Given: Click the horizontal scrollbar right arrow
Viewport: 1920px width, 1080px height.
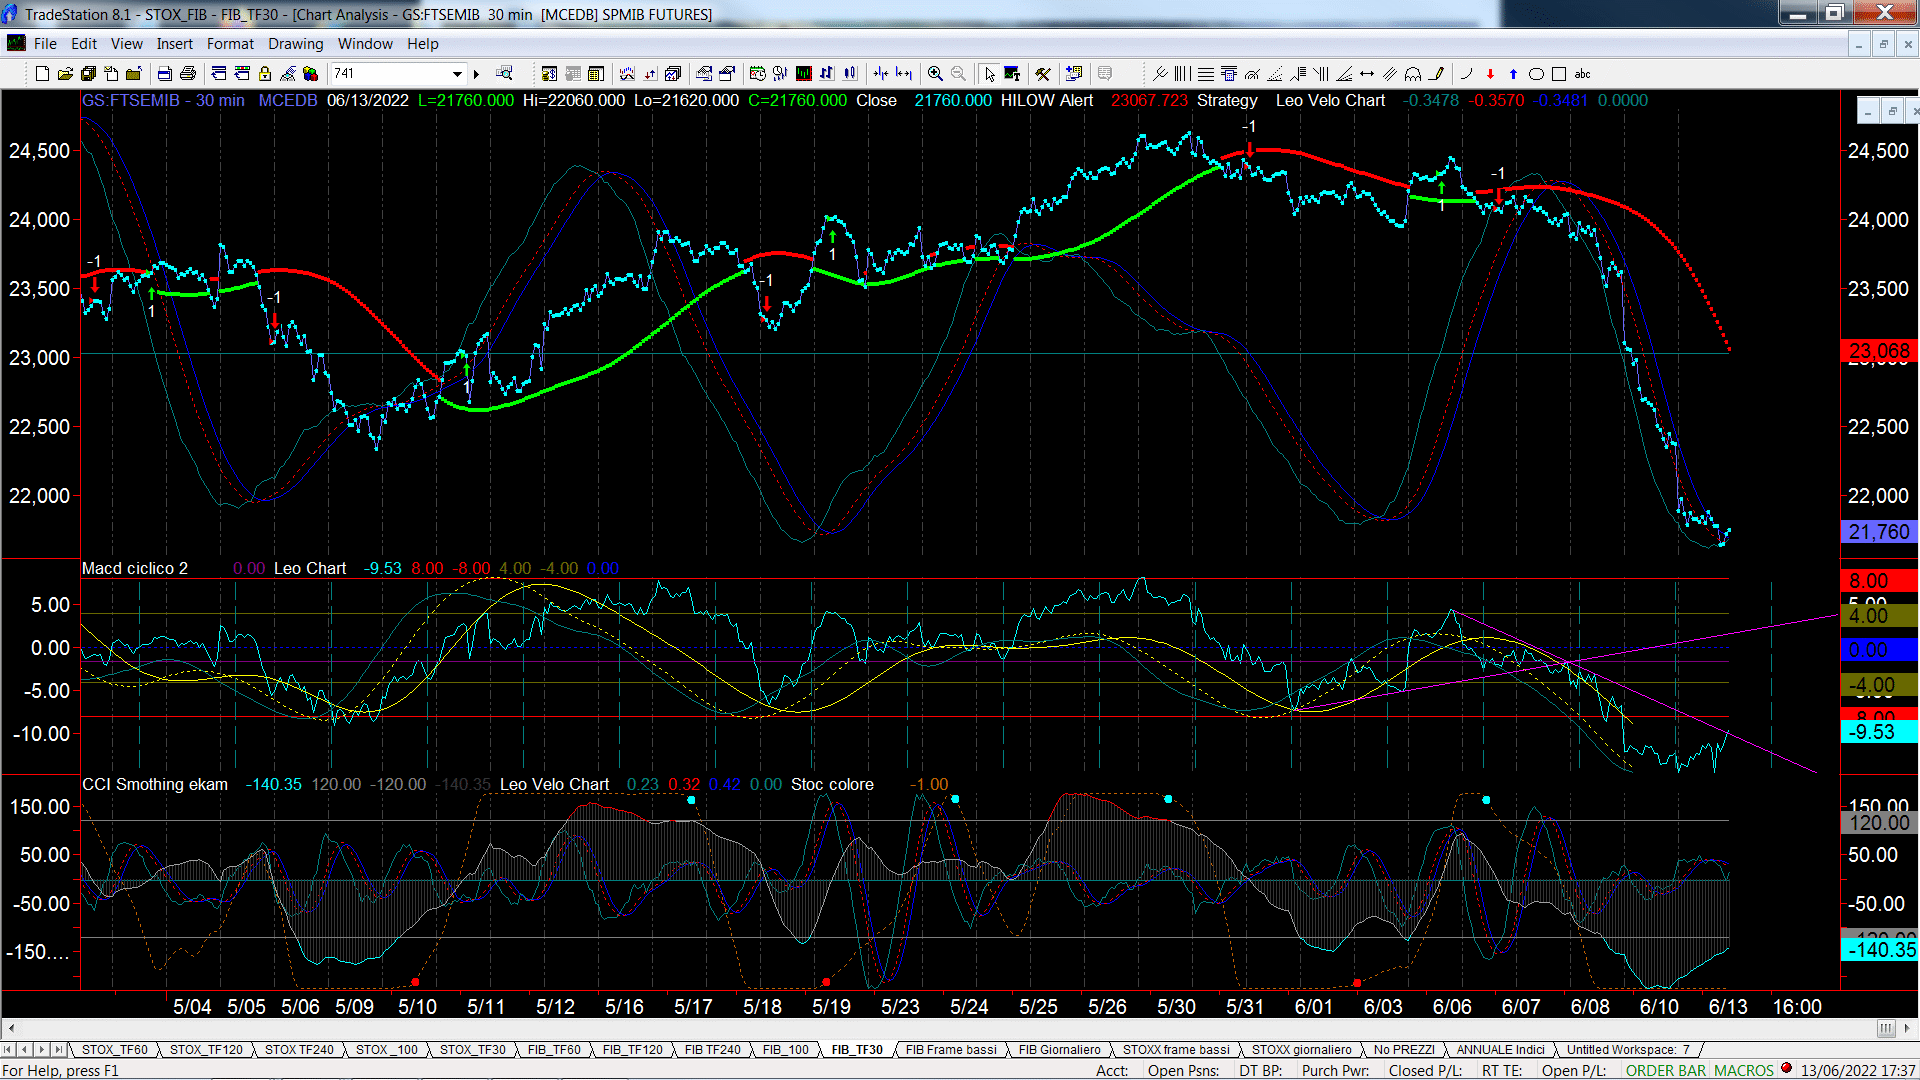Looking at the screenshot, I should tap(1908, 1028).
